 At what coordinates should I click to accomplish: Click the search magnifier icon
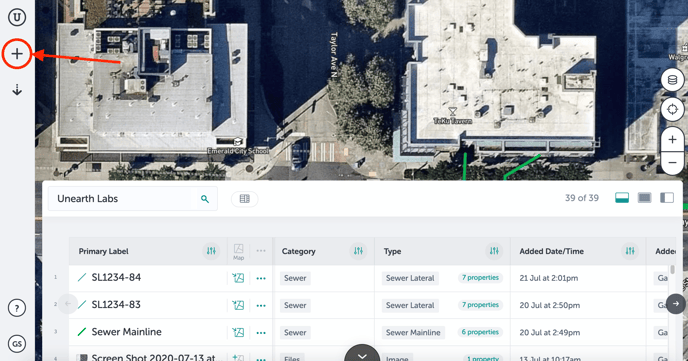pyautogui.click(x=204, y=199)
